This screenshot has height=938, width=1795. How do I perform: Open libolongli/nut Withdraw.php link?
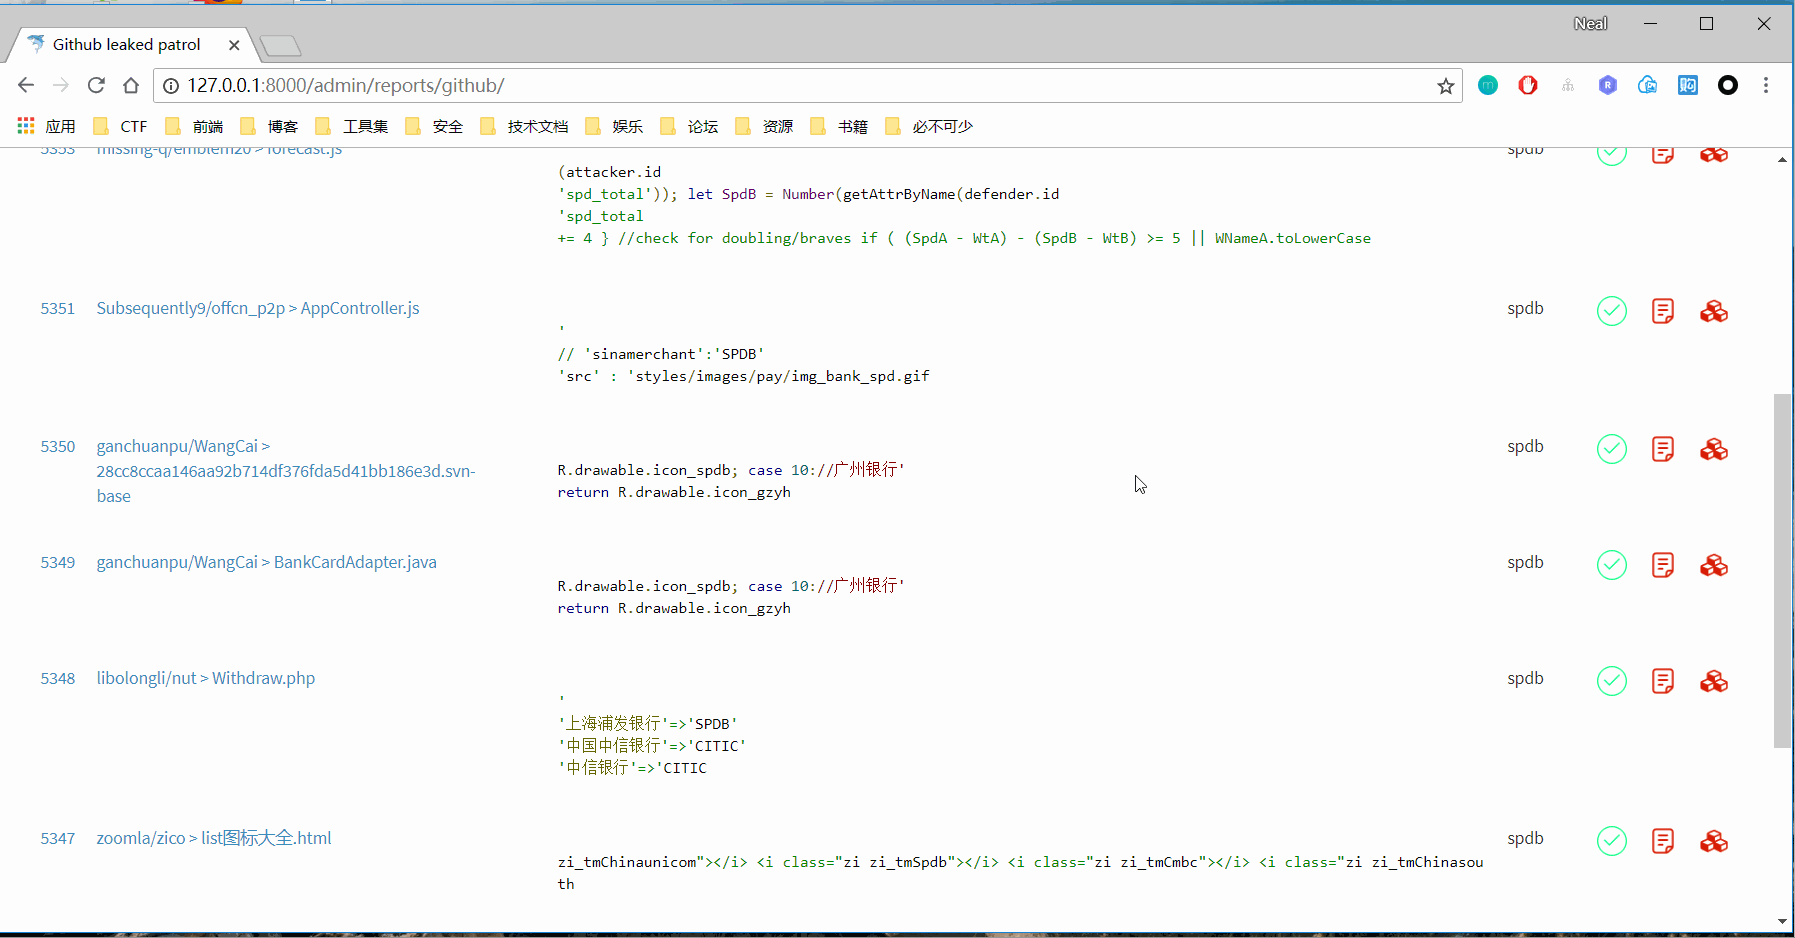(x=205, y=678)
